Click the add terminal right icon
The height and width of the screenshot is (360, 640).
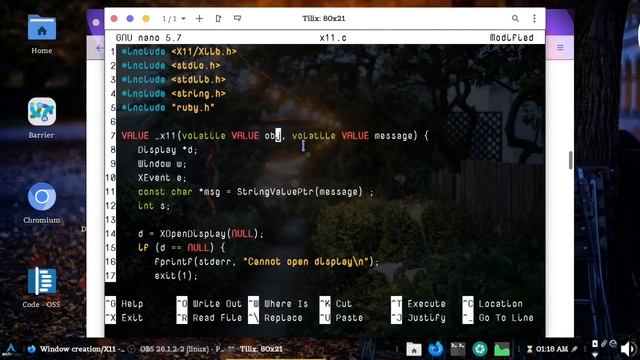point(218,19)
